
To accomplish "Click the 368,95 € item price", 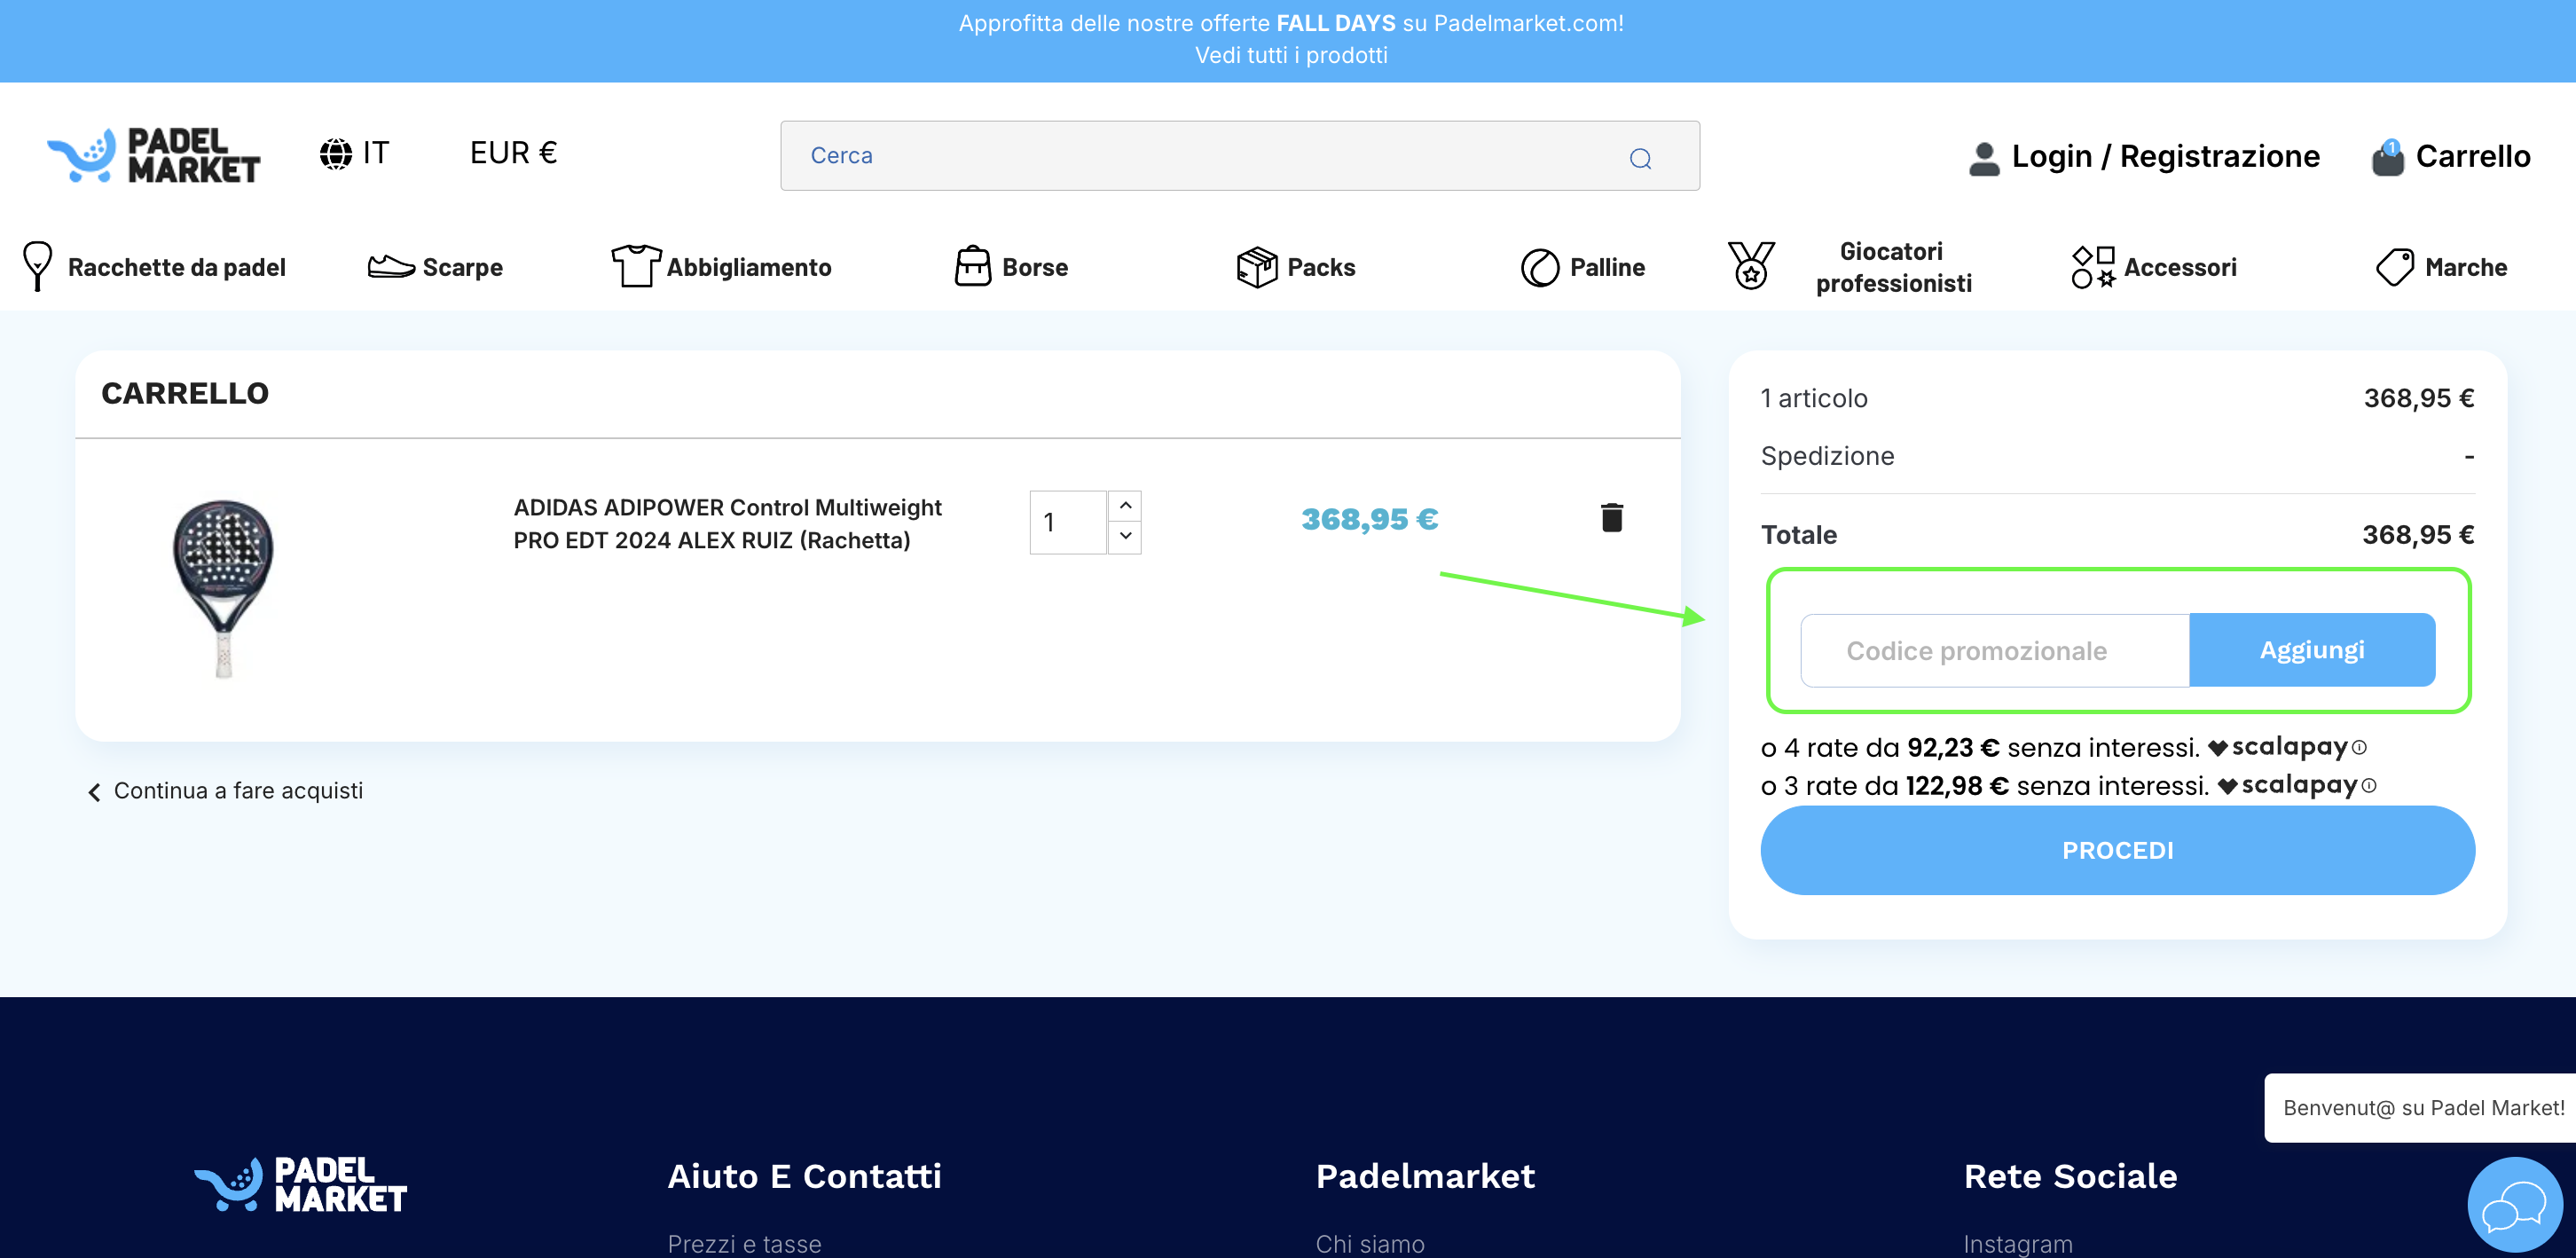I will point(1369,519).
